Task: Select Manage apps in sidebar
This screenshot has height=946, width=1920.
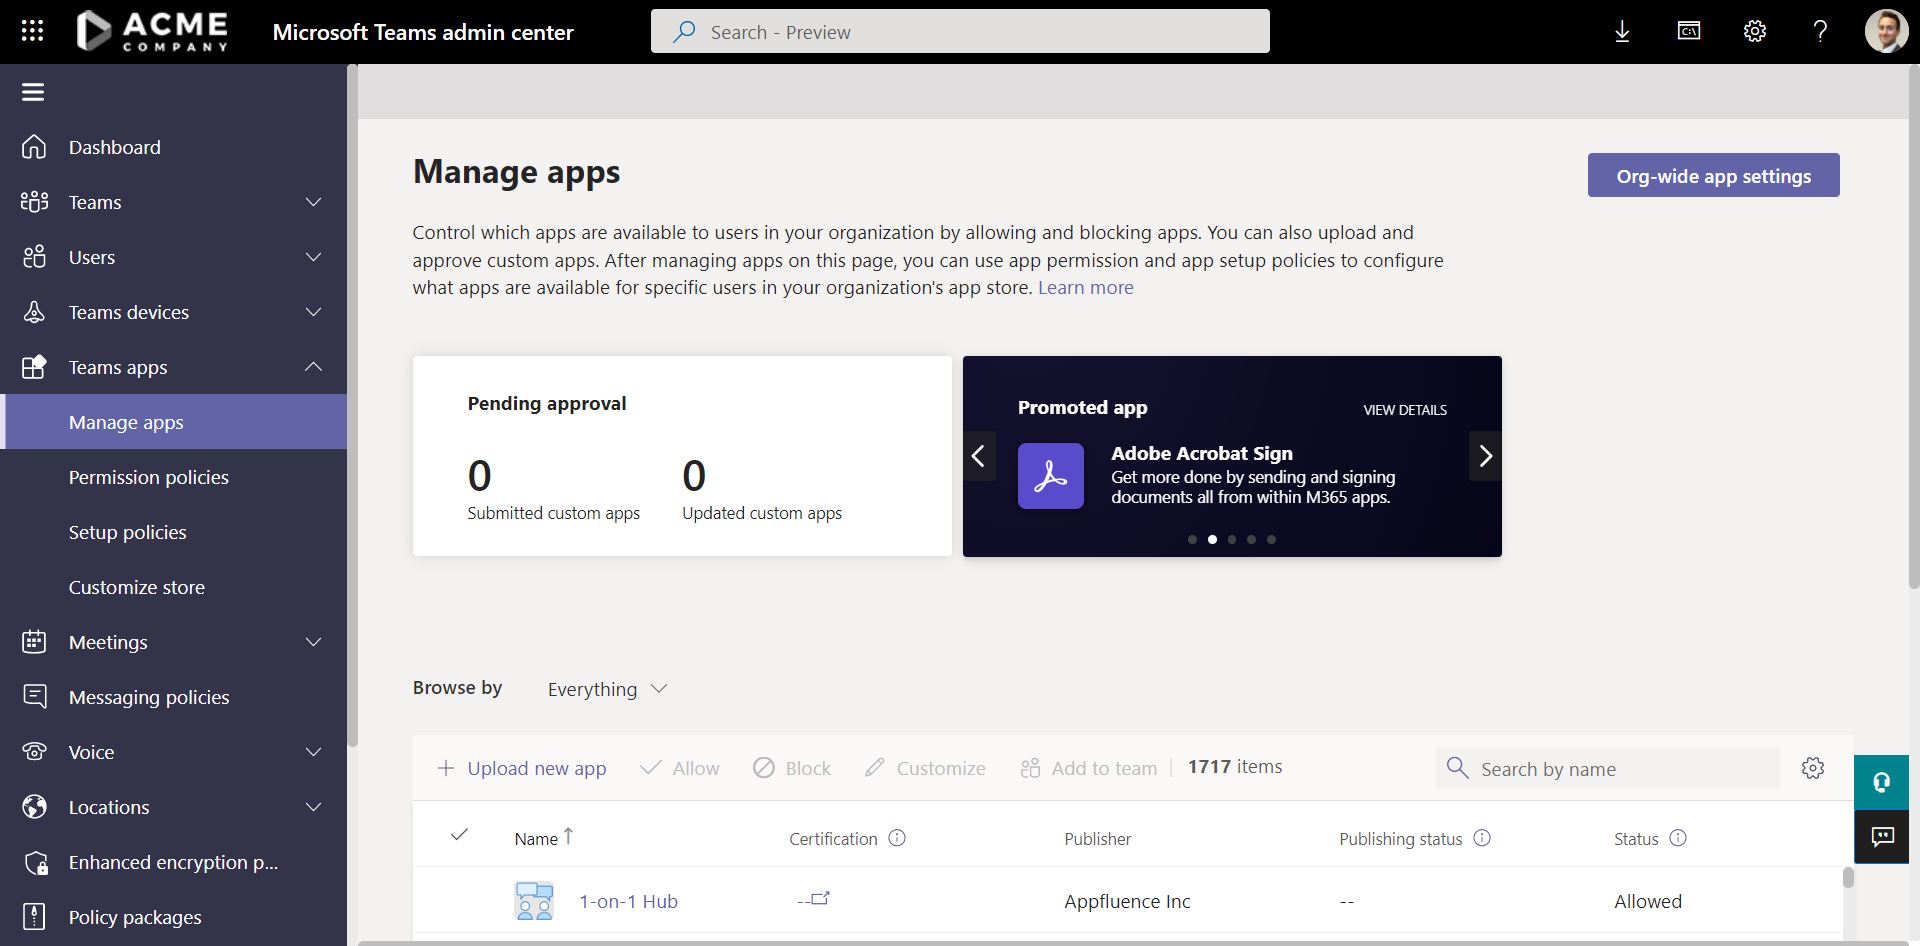Action: pyautogui.click(x=174, y=422)
